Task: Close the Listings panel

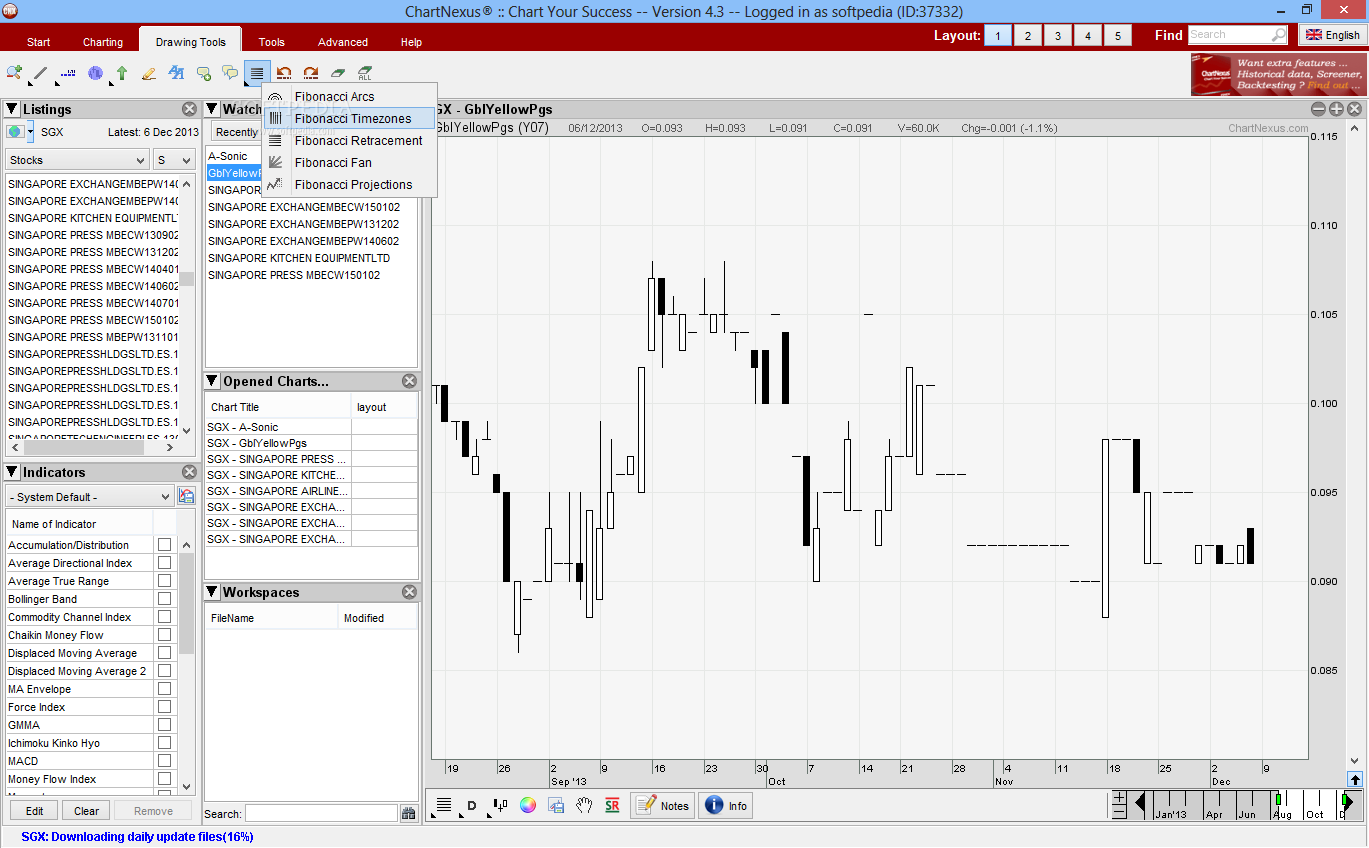Action: [190, 109]
